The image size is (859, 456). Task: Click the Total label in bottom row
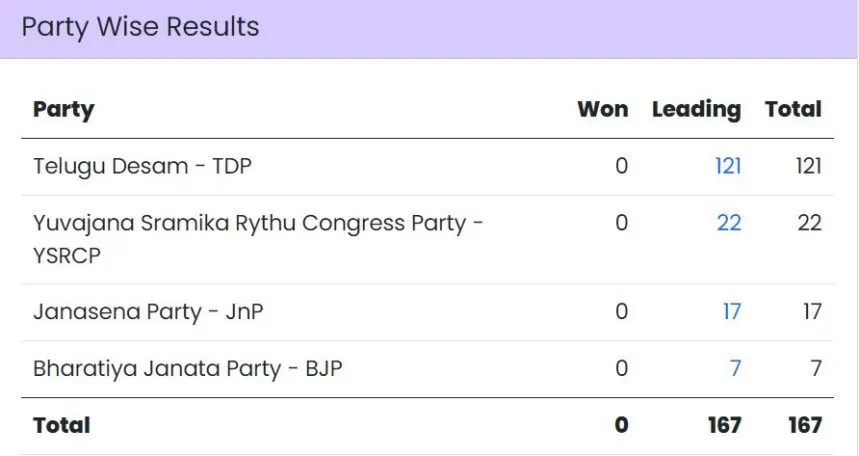click(62, 425)
